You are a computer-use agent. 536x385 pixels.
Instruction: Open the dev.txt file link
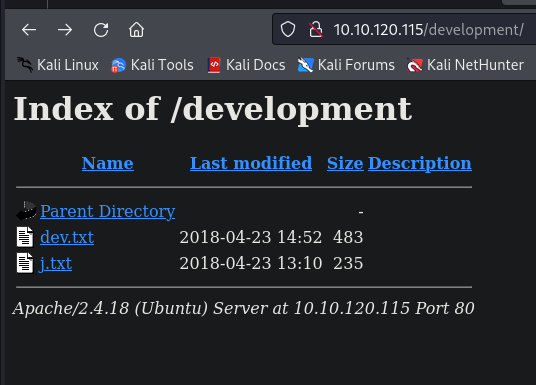click(x=67, y=237)
